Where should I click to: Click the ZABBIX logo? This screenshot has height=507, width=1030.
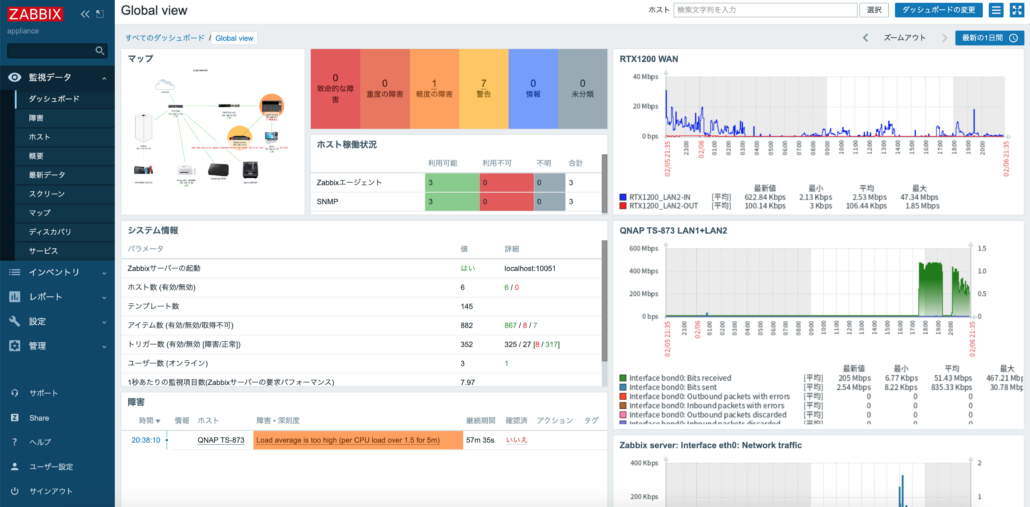35,14
